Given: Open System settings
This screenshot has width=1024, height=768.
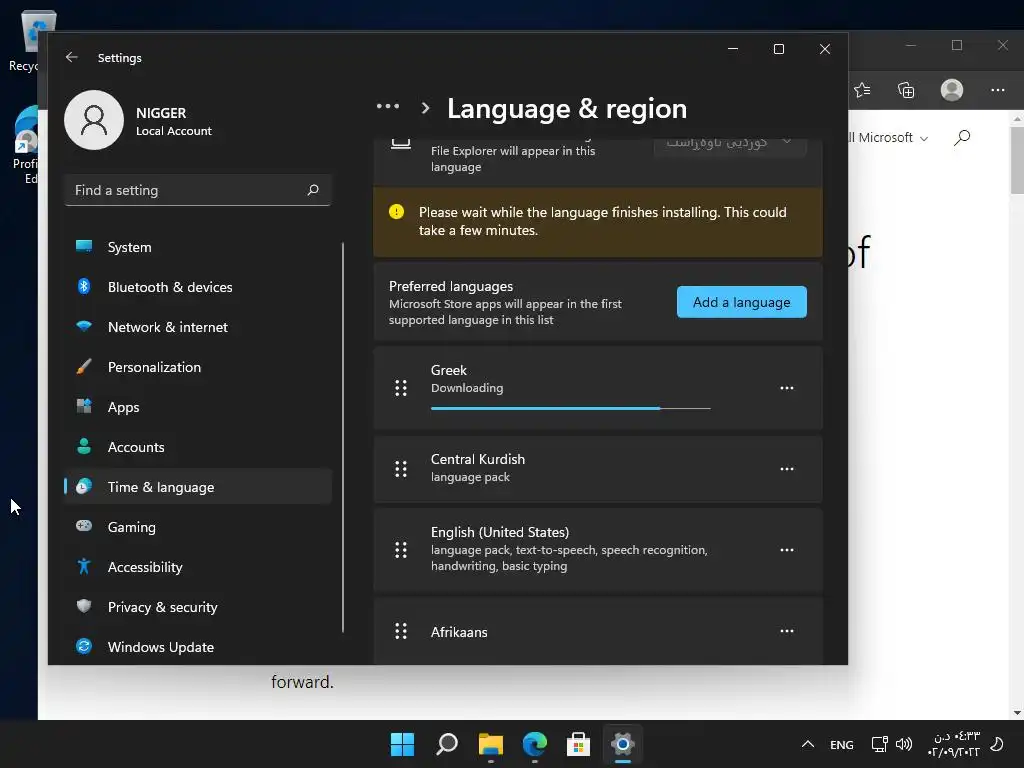Looking at the screenshot, I should click(x=198, y=248).
